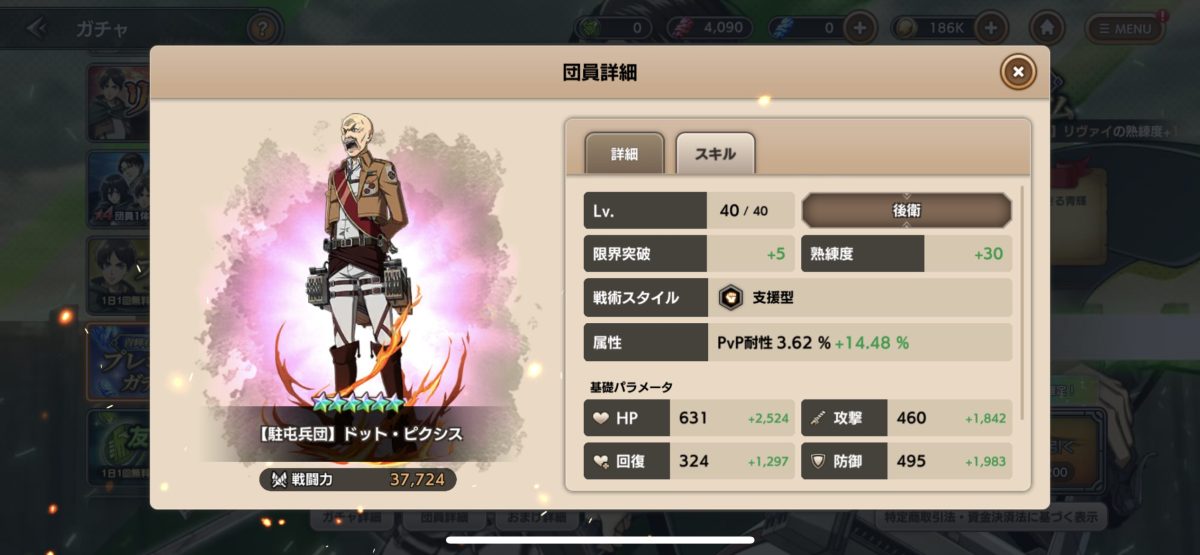Click the details panel scrollbar
Screen dimensions: 1200x555
(1022, 300)
